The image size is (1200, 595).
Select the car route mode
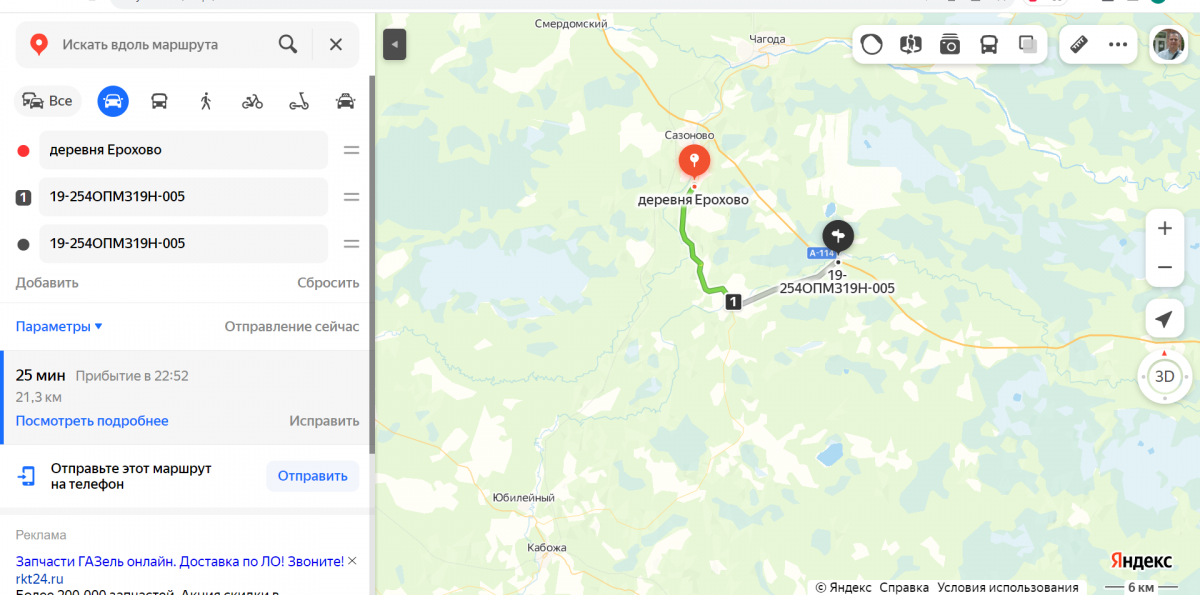pyautogui.click(x=113, y=101)
